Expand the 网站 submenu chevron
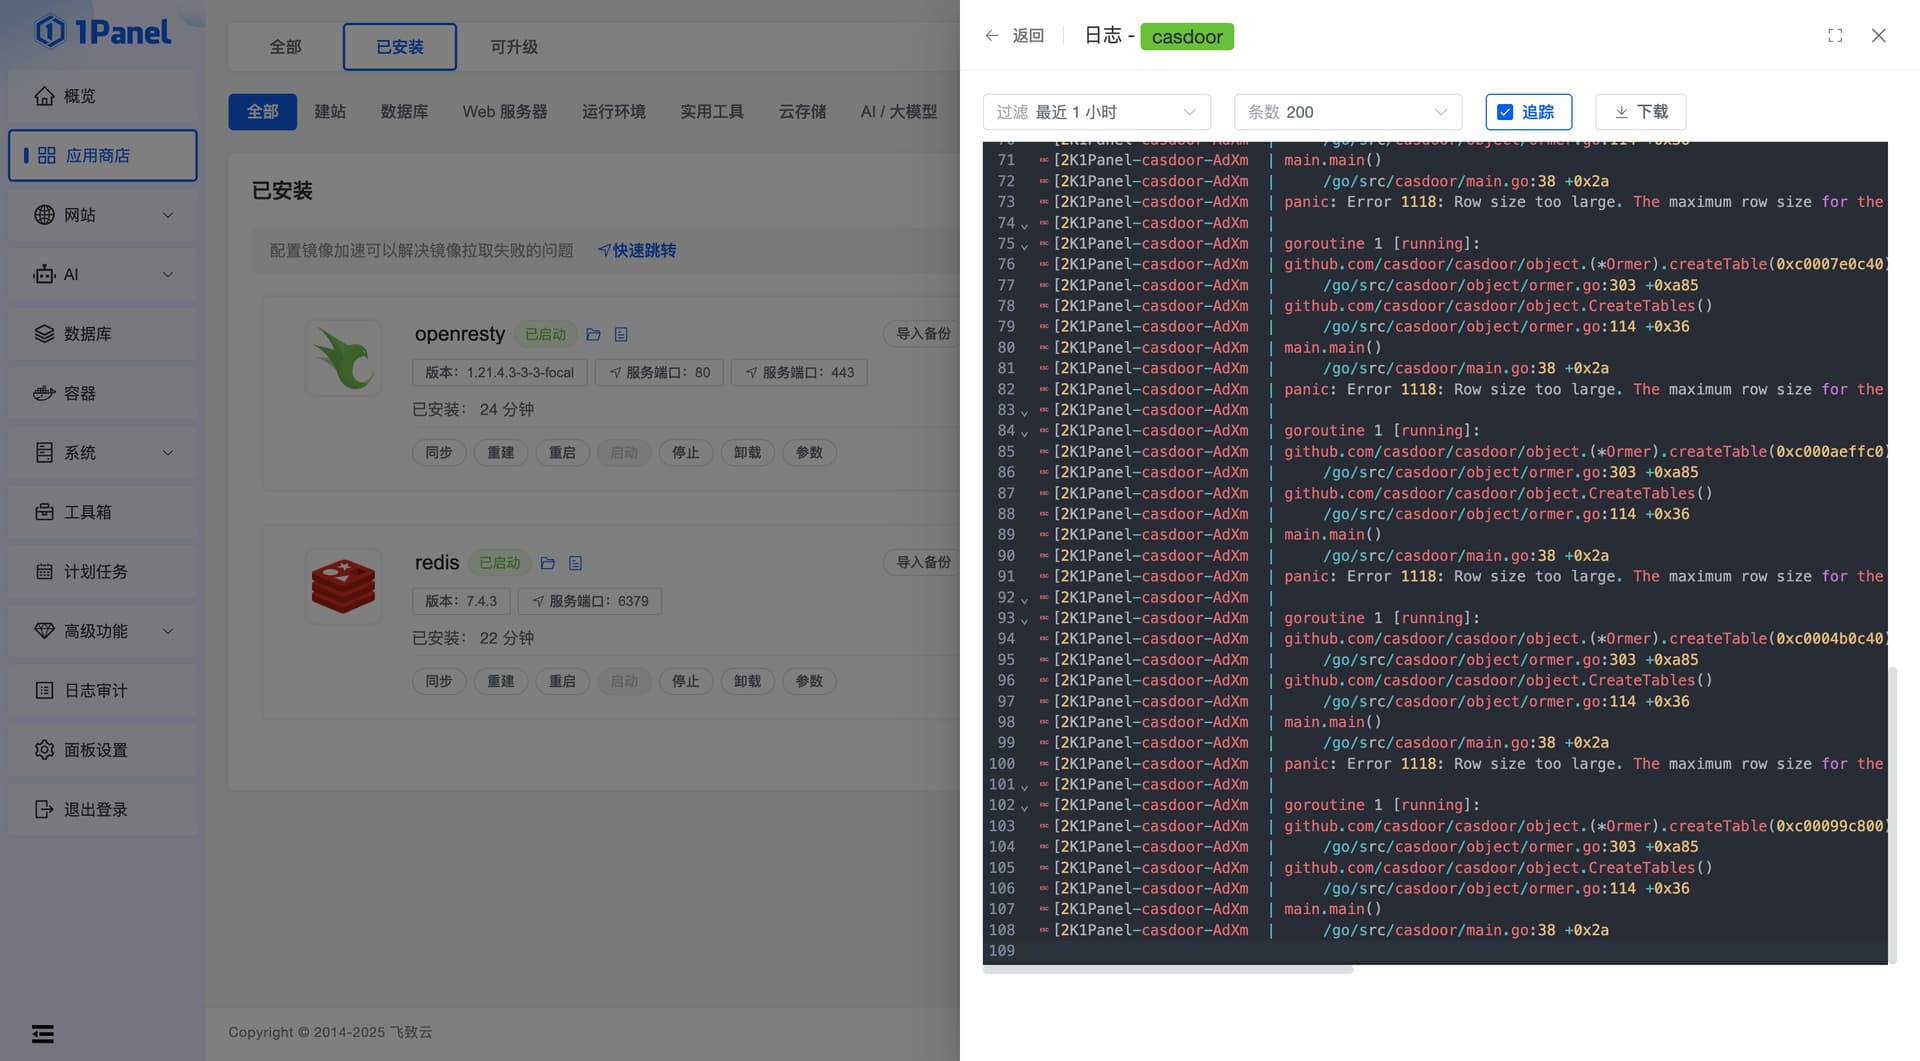This screenshot has height=1061, width=1920. [168, 215]
